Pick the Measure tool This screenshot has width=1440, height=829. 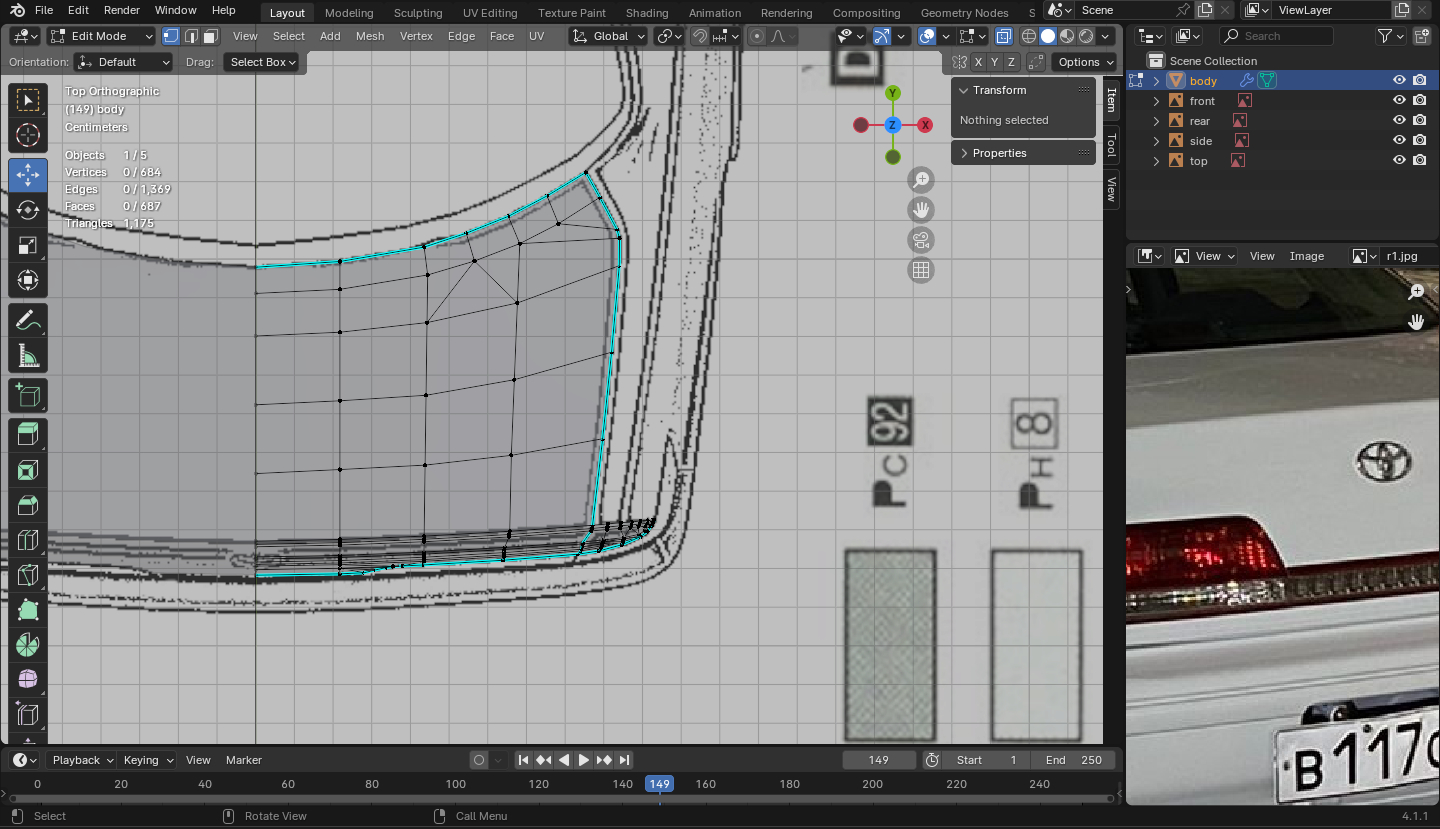click(28, 356)
